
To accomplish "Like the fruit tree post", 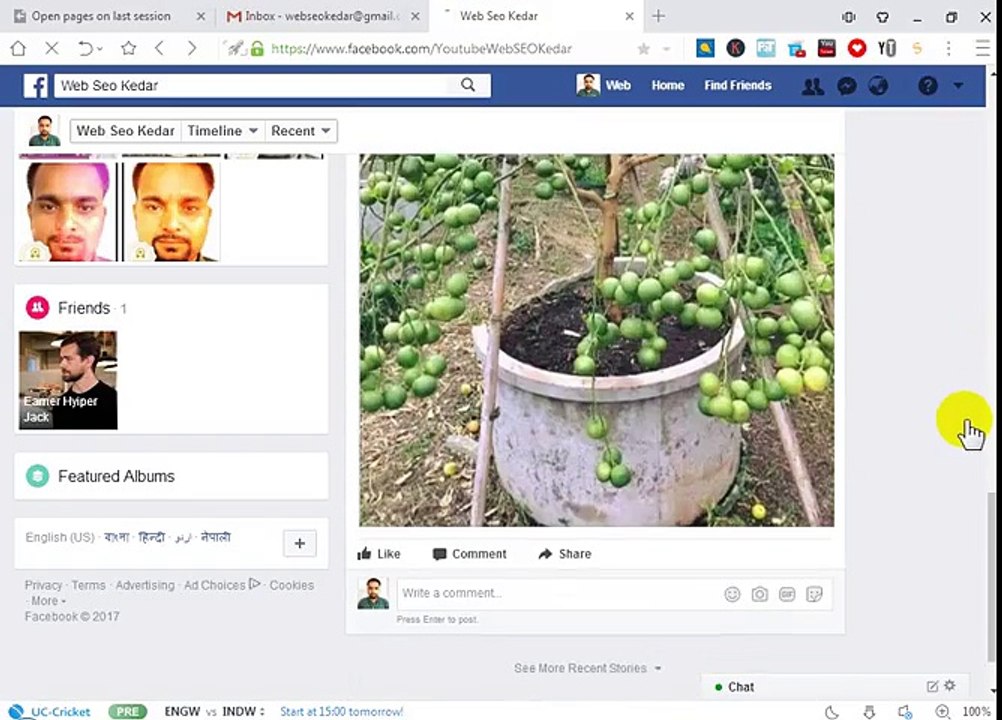I will pyautogui.click(x=379, y=554).
